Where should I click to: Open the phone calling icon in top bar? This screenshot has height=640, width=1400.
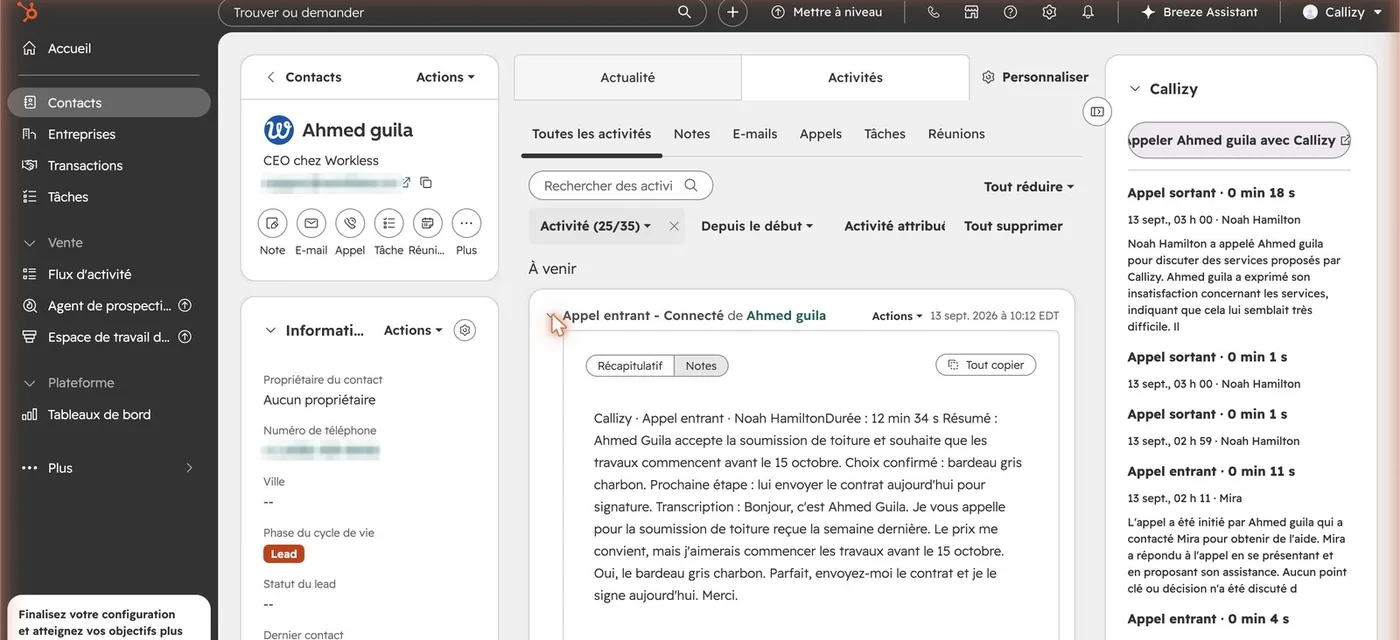[x=933, y=12]
